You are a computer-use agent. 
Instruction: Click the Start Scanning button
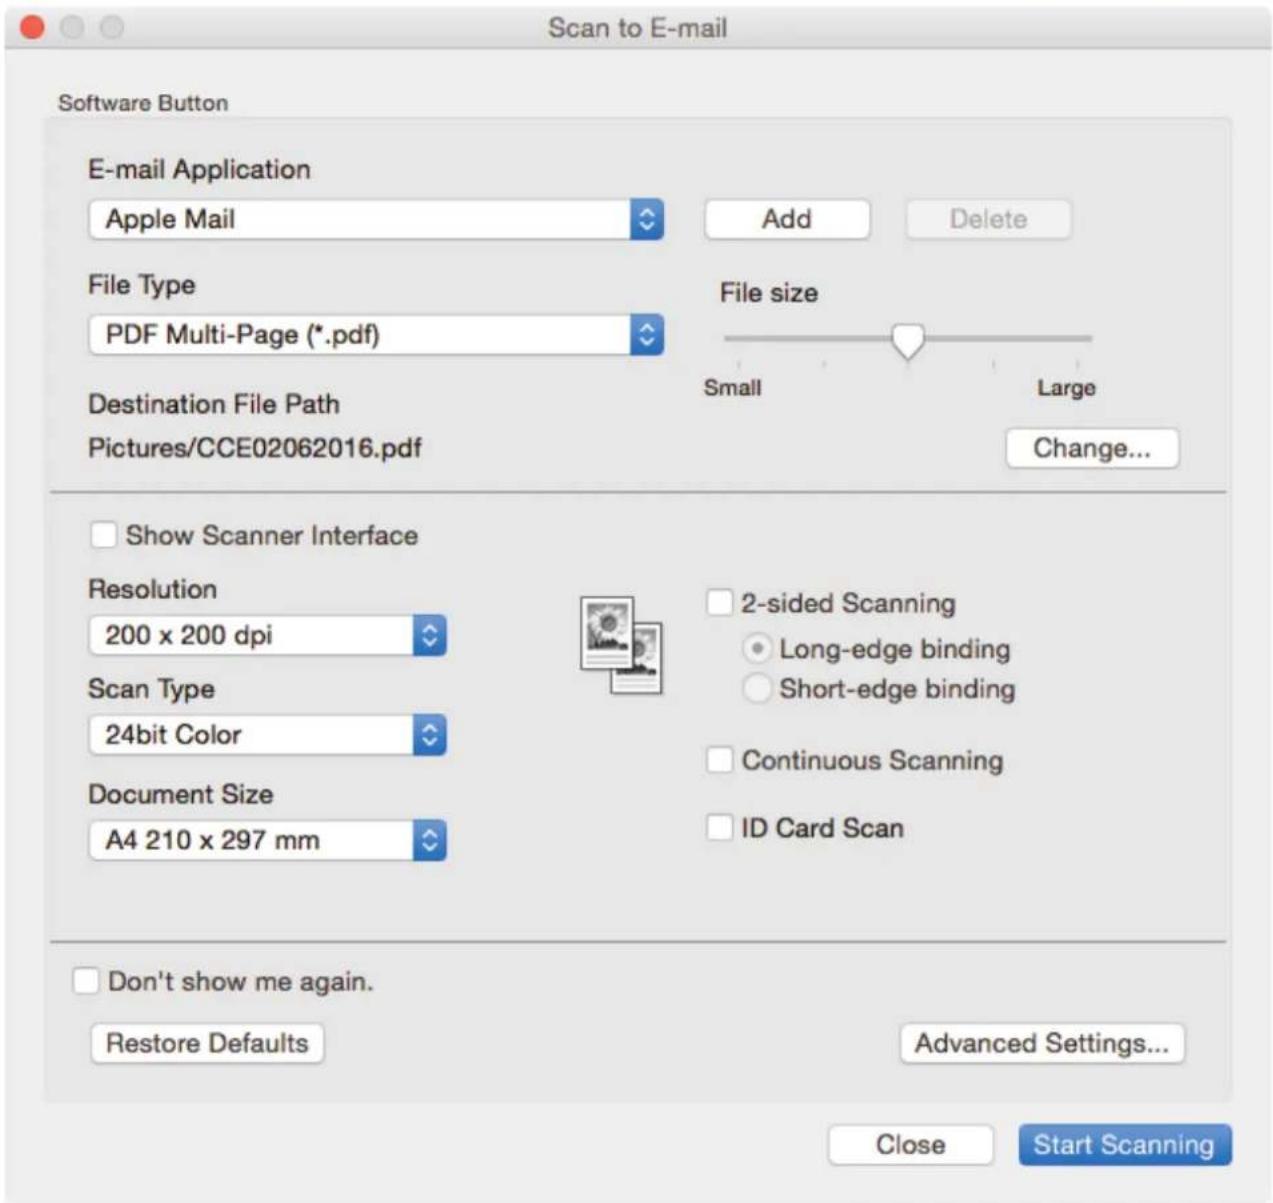coord(1125,1145)
